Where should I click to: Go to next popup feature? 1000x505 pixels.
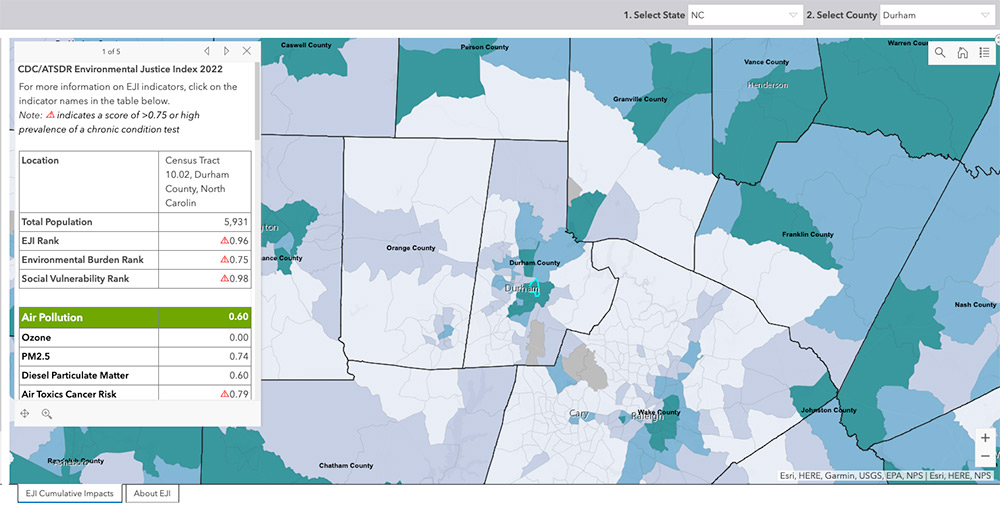click(227, 51)
